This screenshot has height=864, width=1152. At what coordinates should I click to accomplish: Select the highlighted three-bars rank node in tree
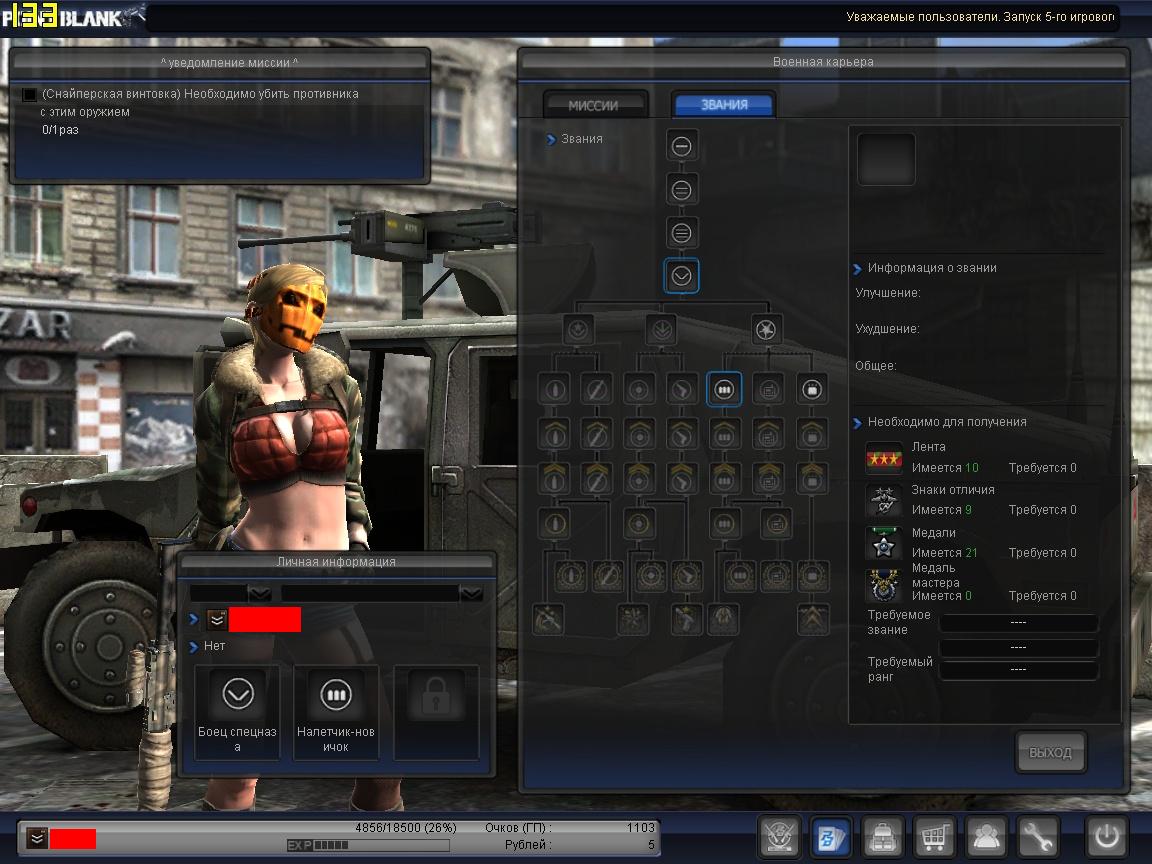[x=724, y=389]
